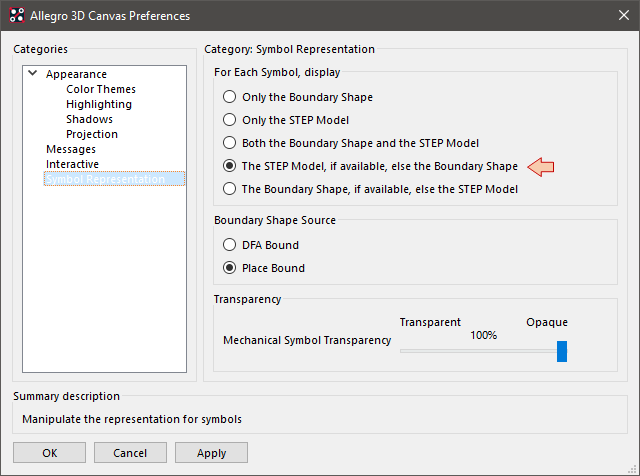Click the 'Opaque' label
This screenshot has height=476, width=640.
[547, 322]
